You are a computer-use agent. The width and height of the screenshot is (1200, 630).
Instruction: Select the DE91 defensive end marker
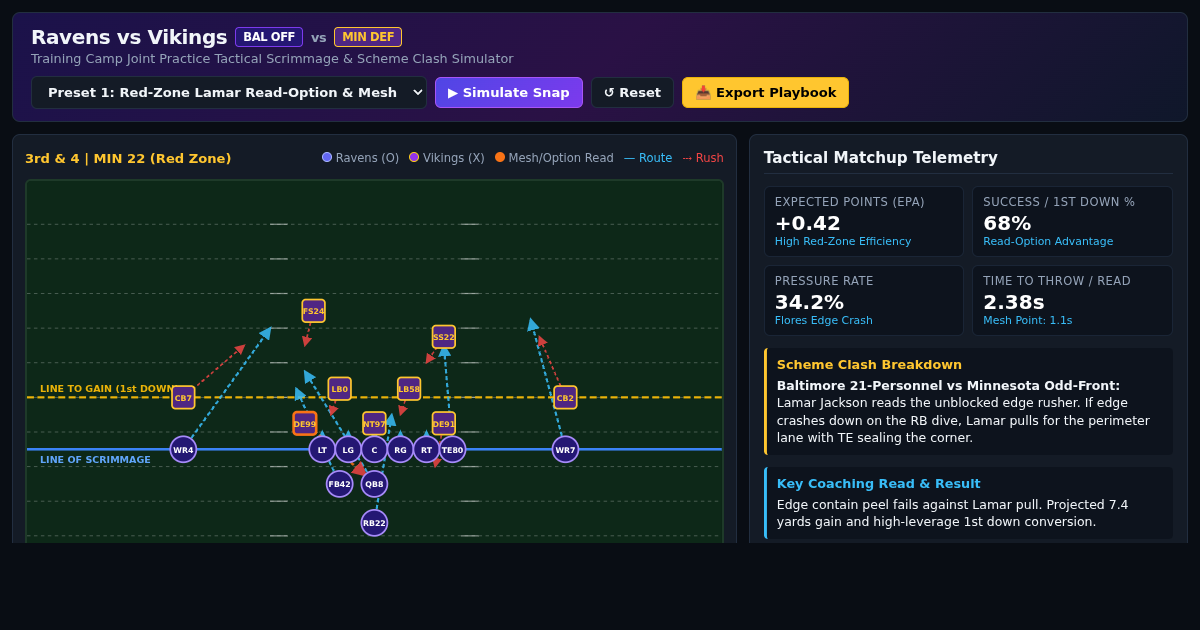click(x=443, y=424)
